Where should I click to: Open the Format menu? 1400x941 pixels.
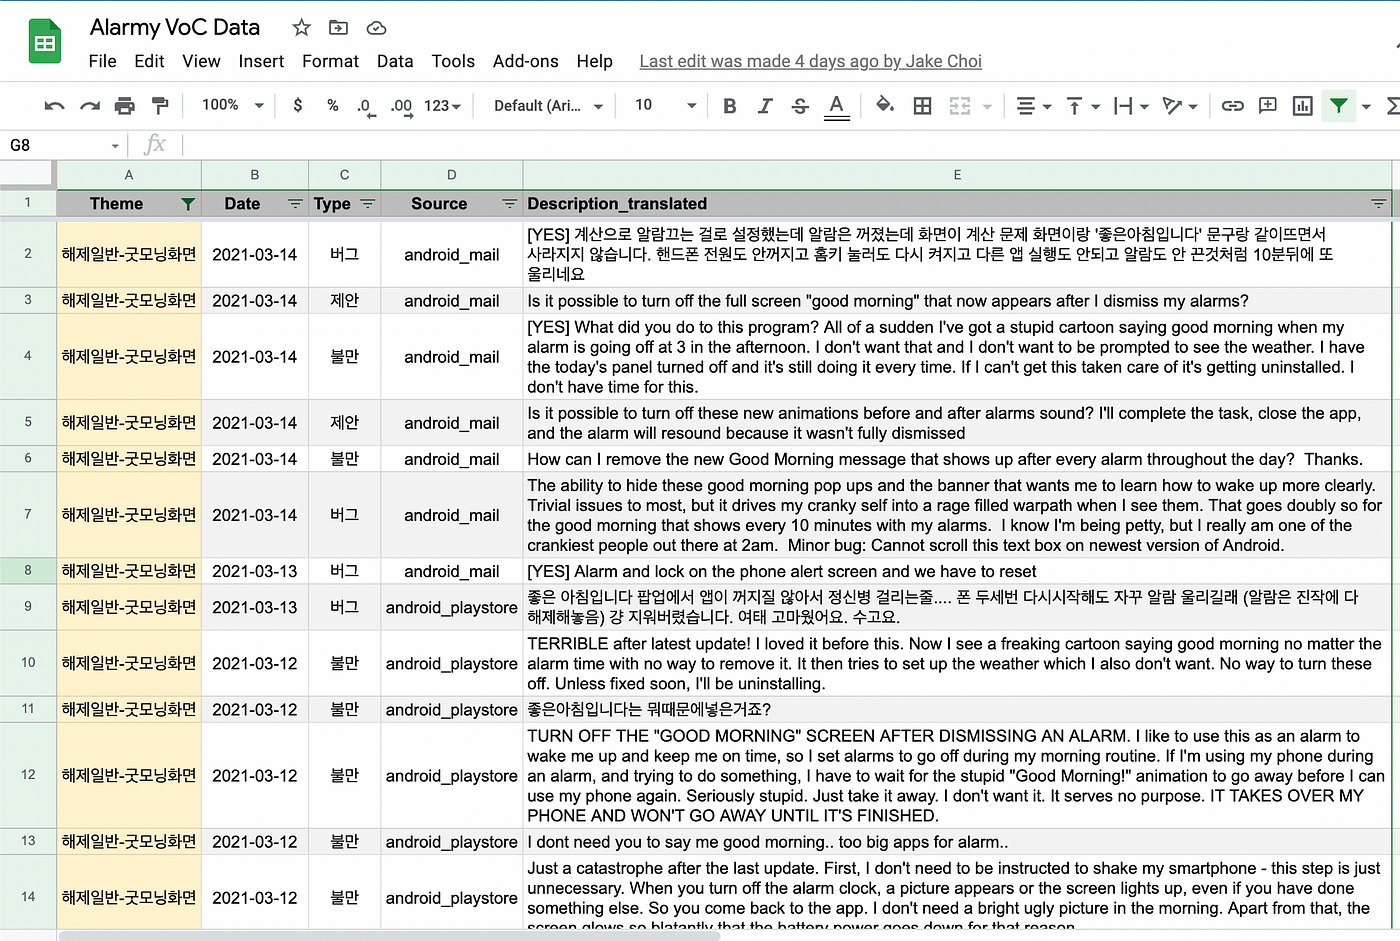(330, 61)
